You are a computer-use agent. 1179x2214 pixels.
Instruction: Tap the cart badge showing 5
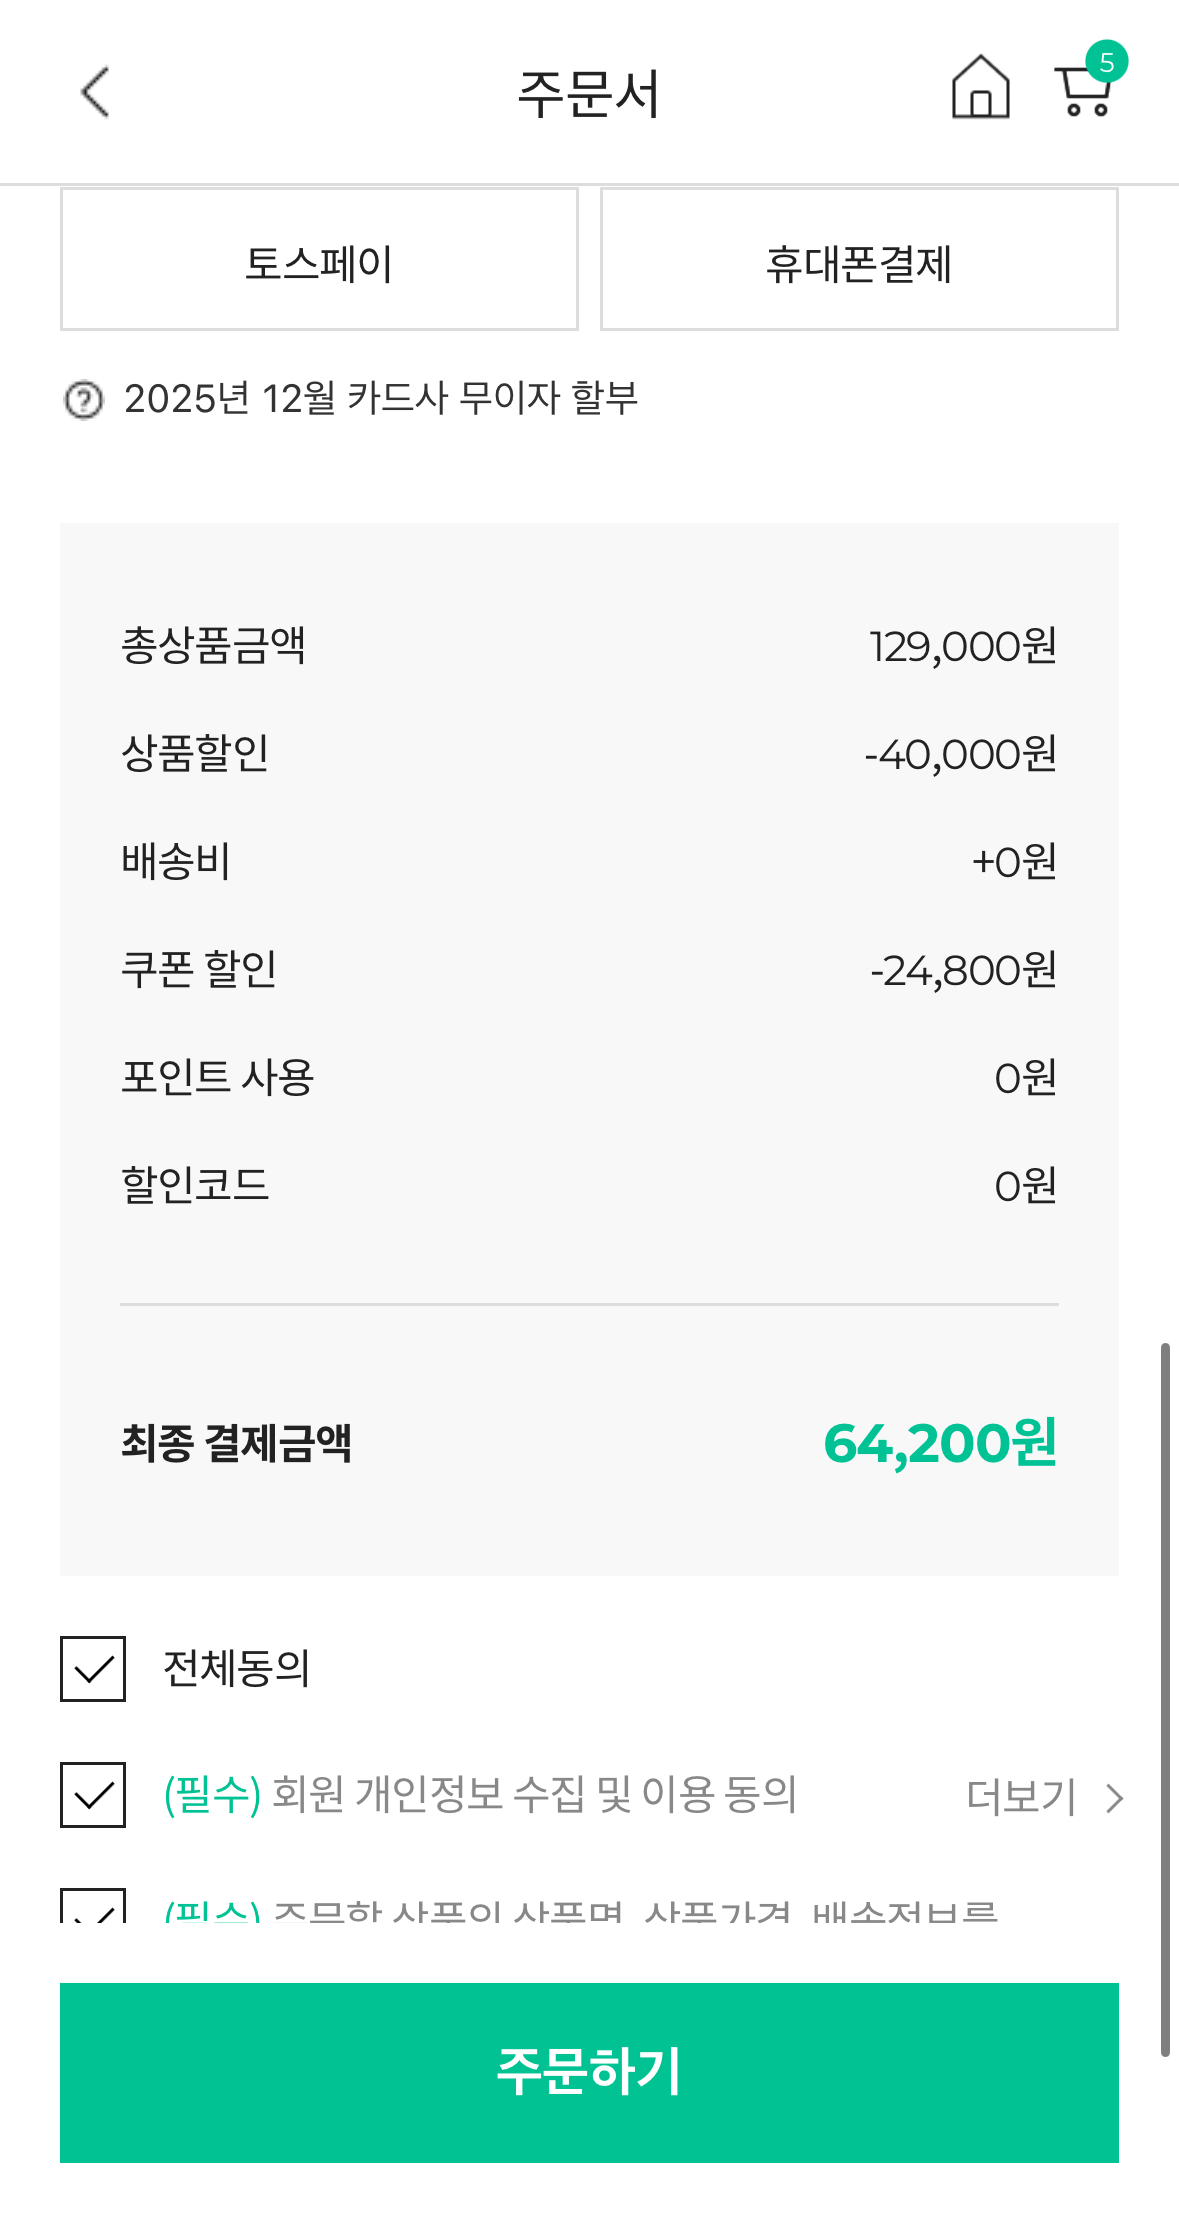click(1106, 62)
